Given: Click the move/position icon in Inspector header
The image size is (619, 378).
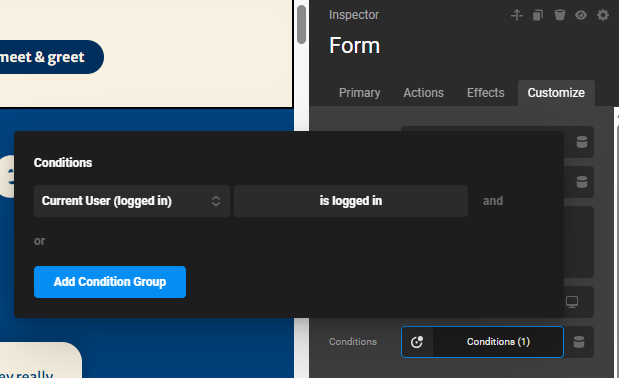Looking at the screenshot, I should coord(517,15).
